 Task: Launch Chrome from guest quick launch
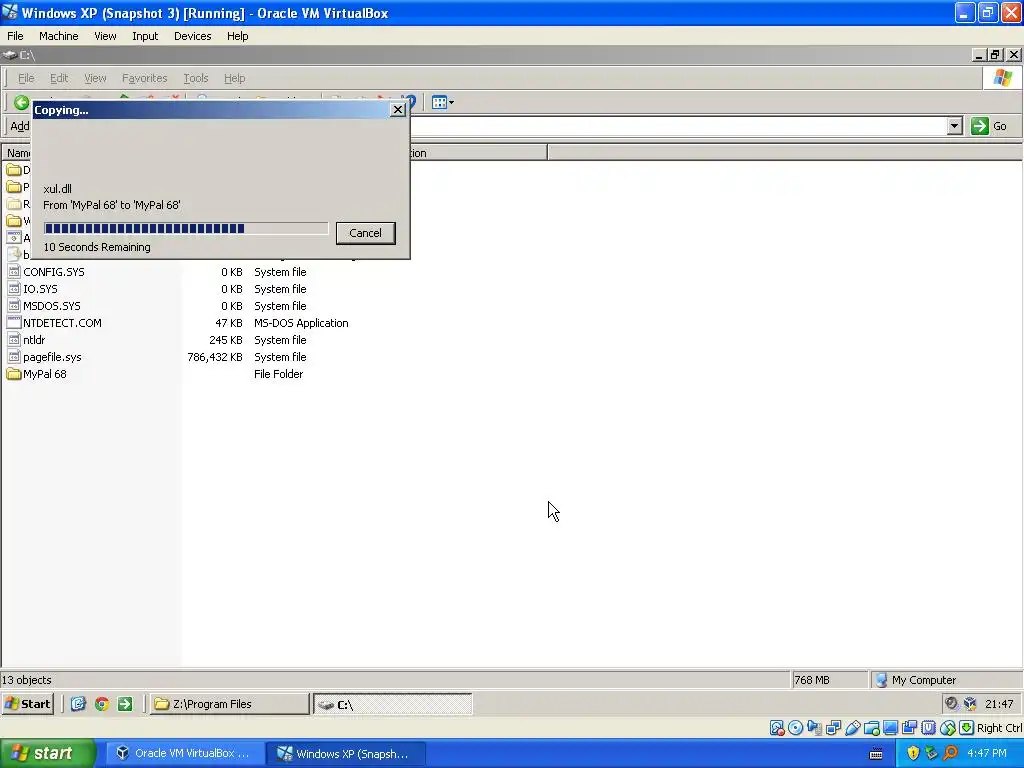point(101,704)
